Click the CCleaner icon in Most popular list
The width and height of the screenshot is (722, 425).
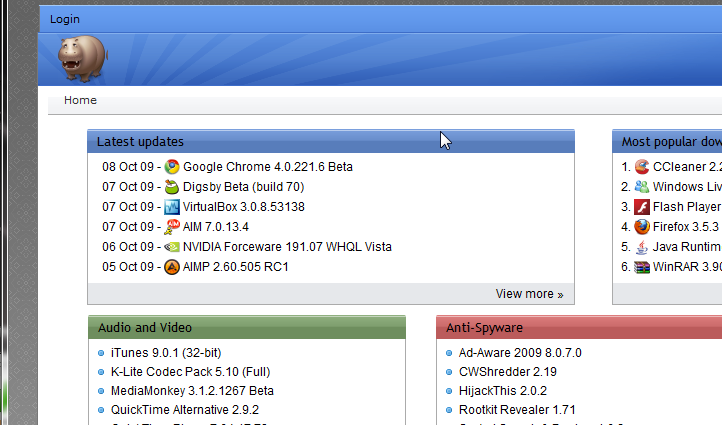(x=642, y=167)
